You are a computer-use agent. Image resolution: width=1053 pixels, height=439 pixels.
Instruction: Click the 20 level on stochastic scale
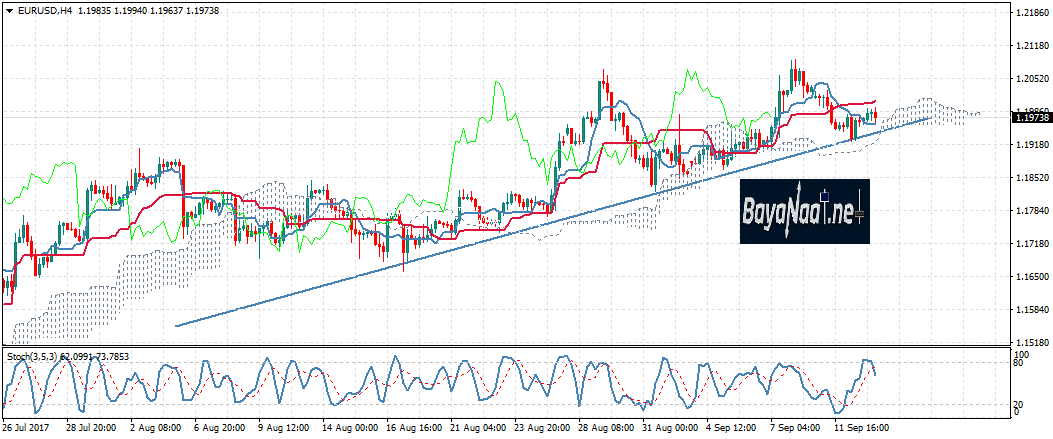click(x=1018, y=402)
